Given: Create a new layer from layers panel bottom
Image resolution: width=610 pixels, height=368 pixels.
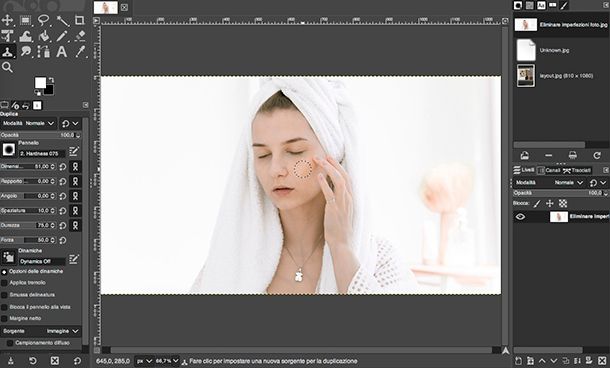Looking at the screenshot, I should click(x=518, y=361).
